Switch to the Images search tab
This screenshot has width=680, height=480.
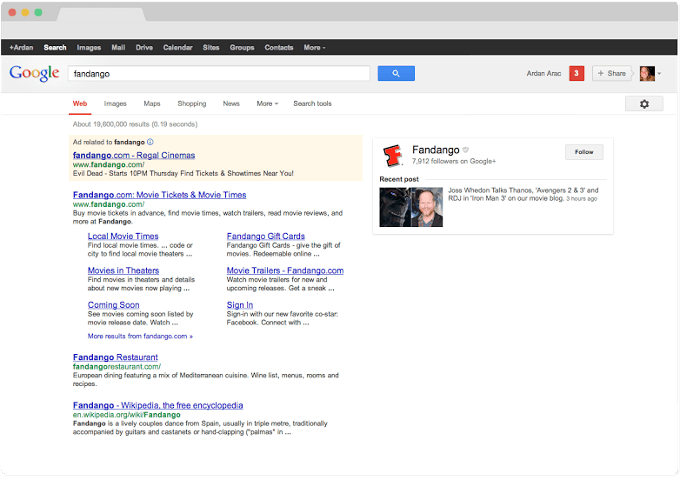pos(115,104)
